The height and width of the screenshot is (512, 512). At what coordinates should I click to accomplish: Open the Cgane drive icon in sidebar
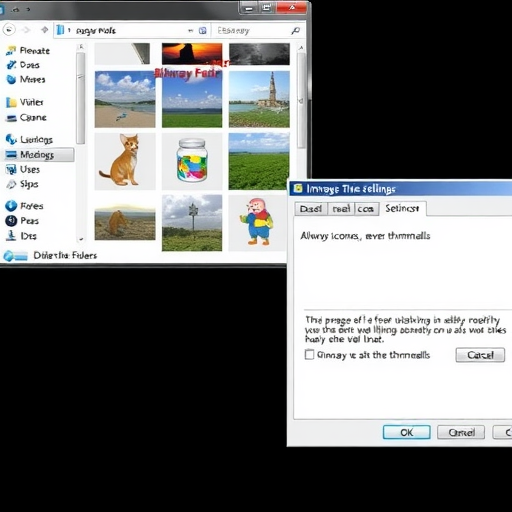[11, 118]
